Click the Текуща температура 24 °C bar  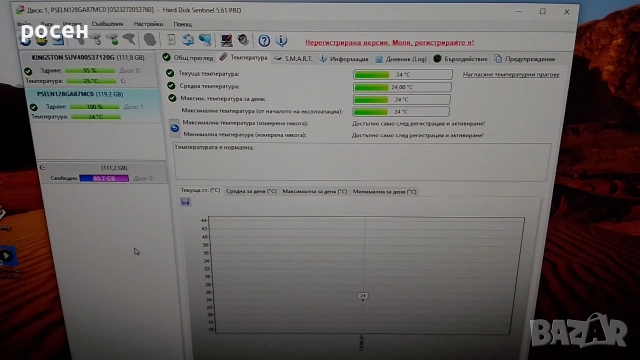pyautogui.click(x=402, y=75)
